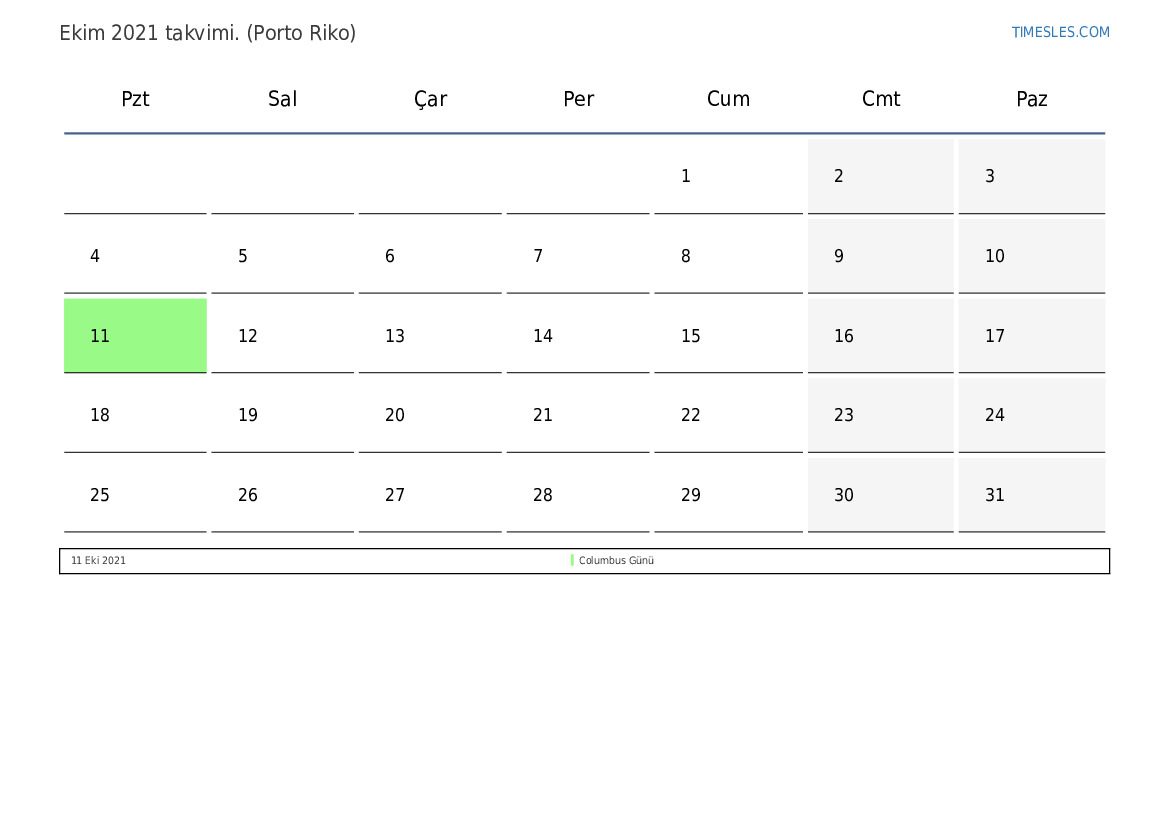Viewport: 1169px width, 827px height.
Task: Click the Cmt weekday header
Action: (880, 98)
